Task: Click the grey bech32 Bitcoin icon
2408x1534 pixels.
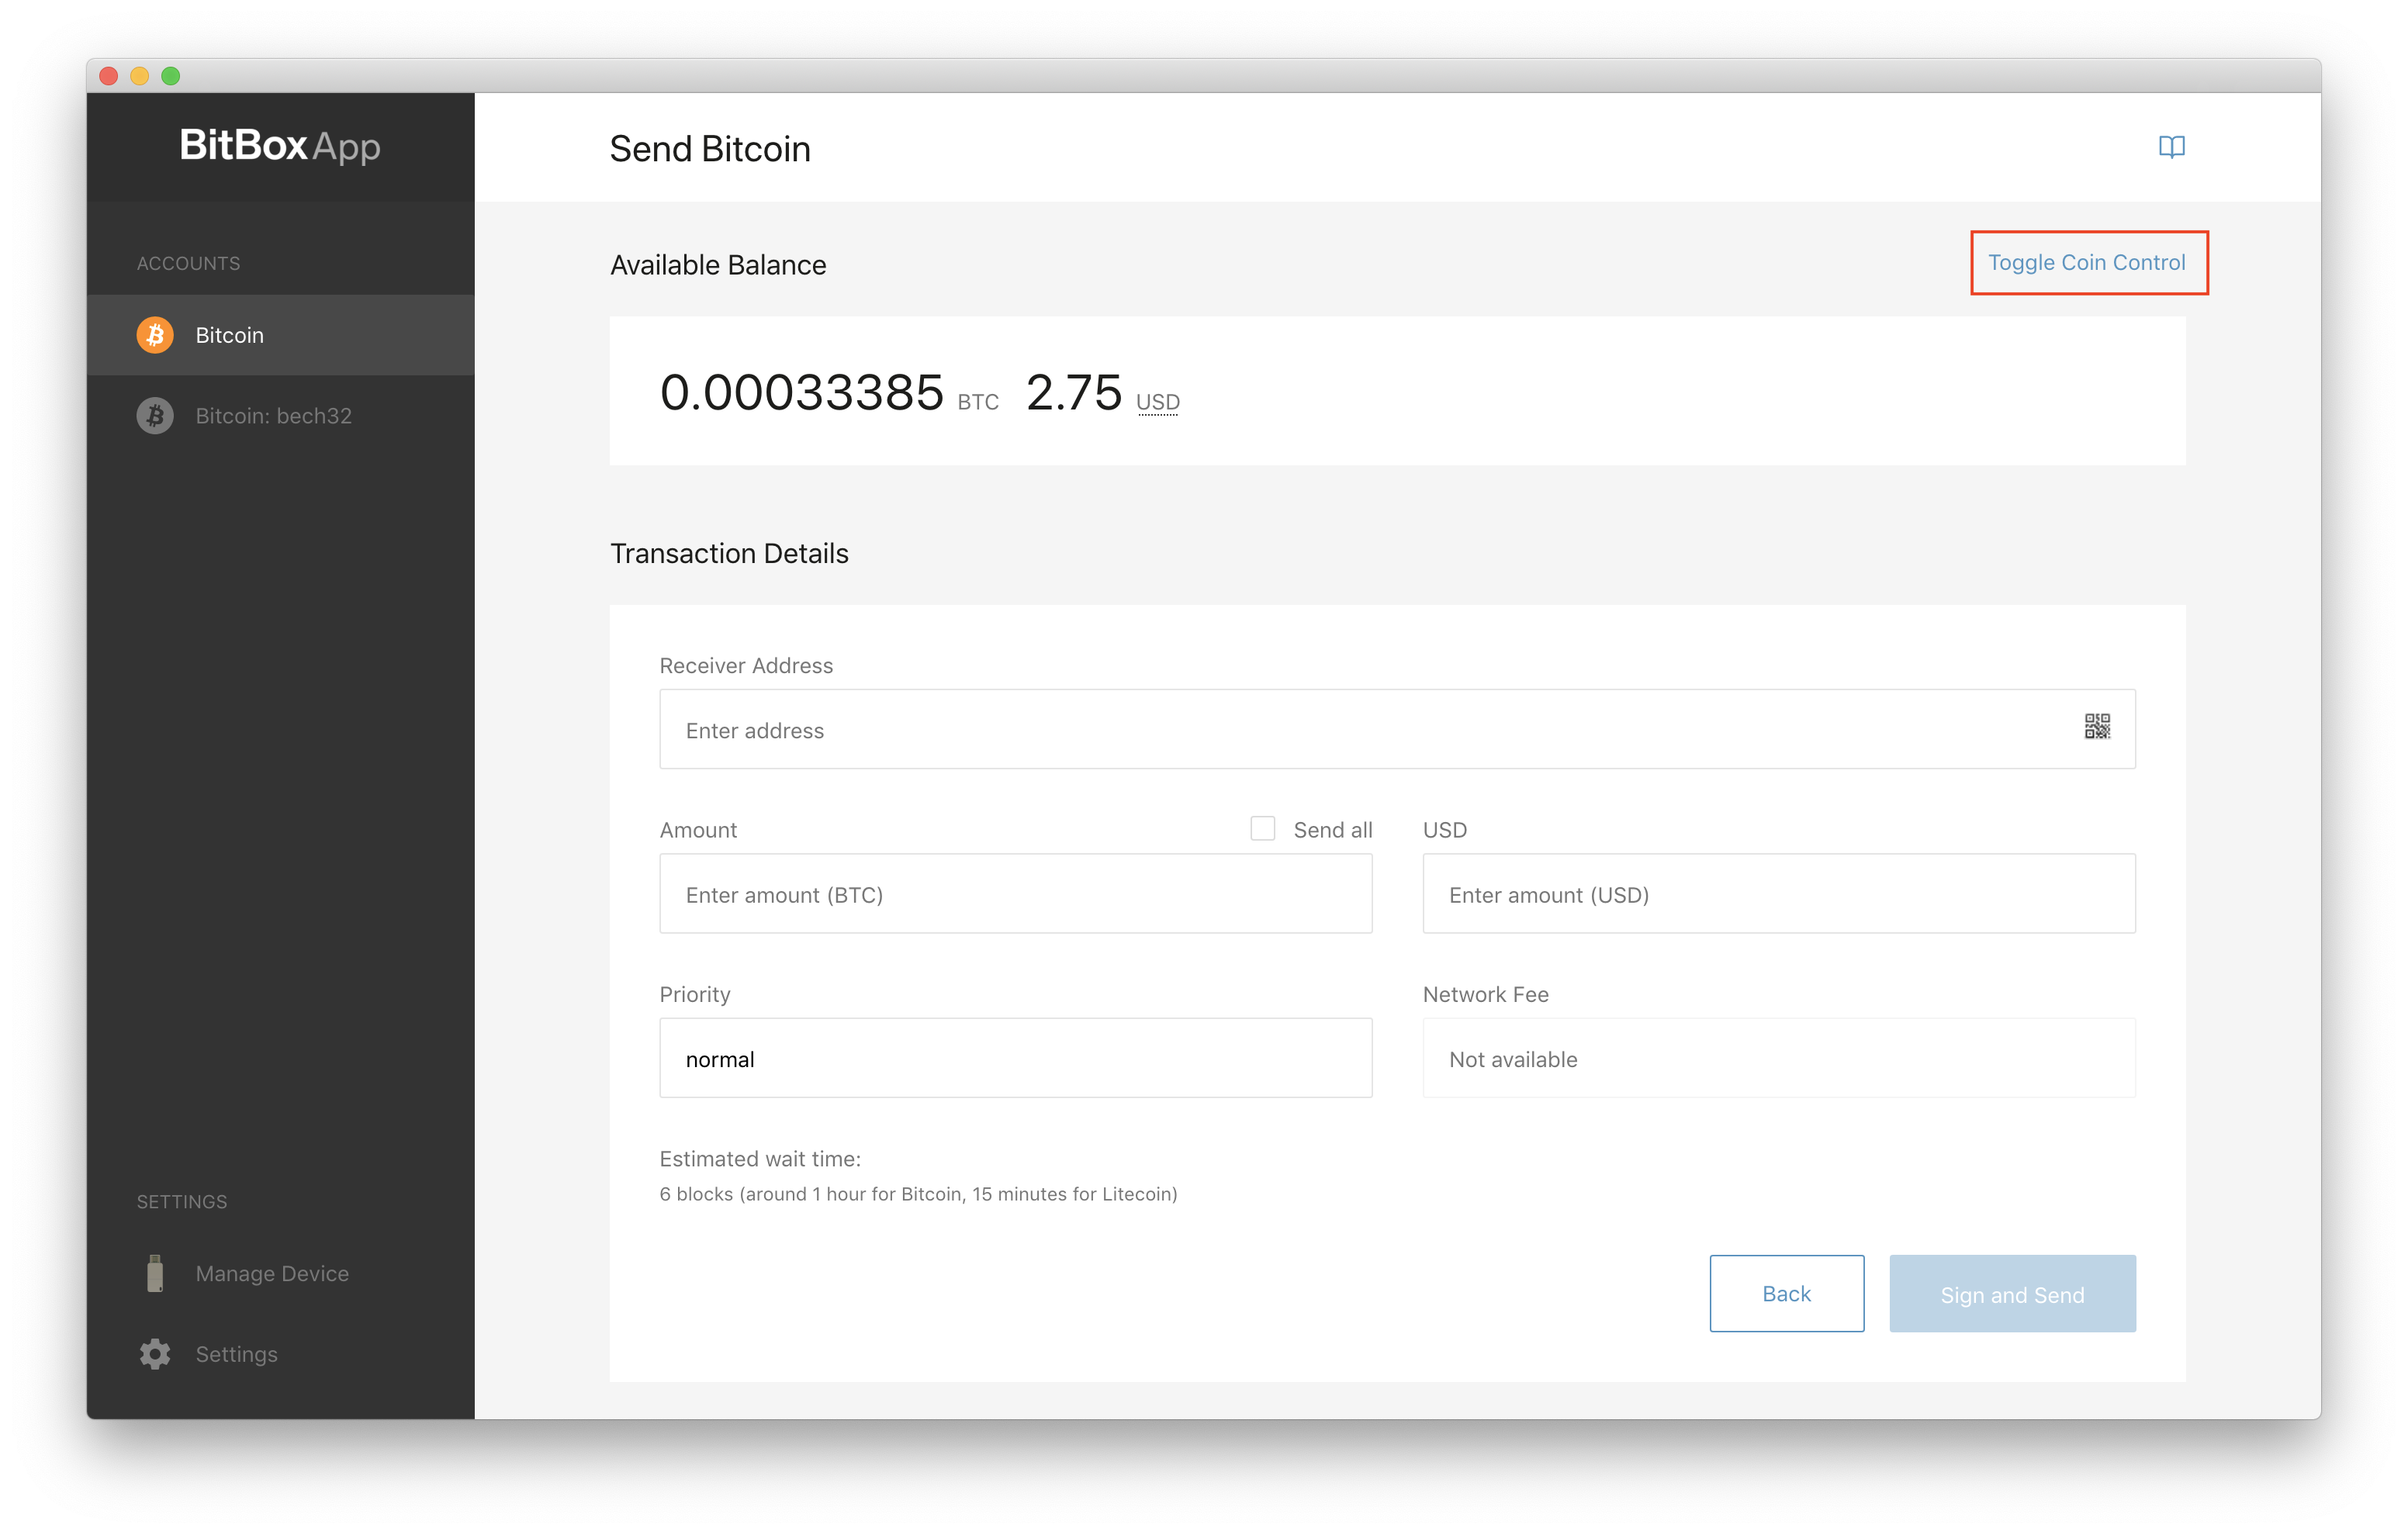Action: (x=155, y=416)
